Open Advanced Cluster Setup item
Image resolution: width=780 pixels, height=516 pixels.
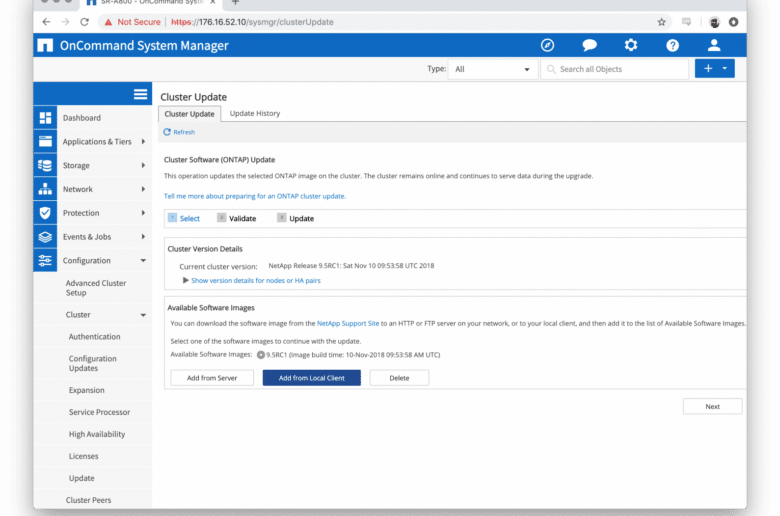(x=96, y=288)
